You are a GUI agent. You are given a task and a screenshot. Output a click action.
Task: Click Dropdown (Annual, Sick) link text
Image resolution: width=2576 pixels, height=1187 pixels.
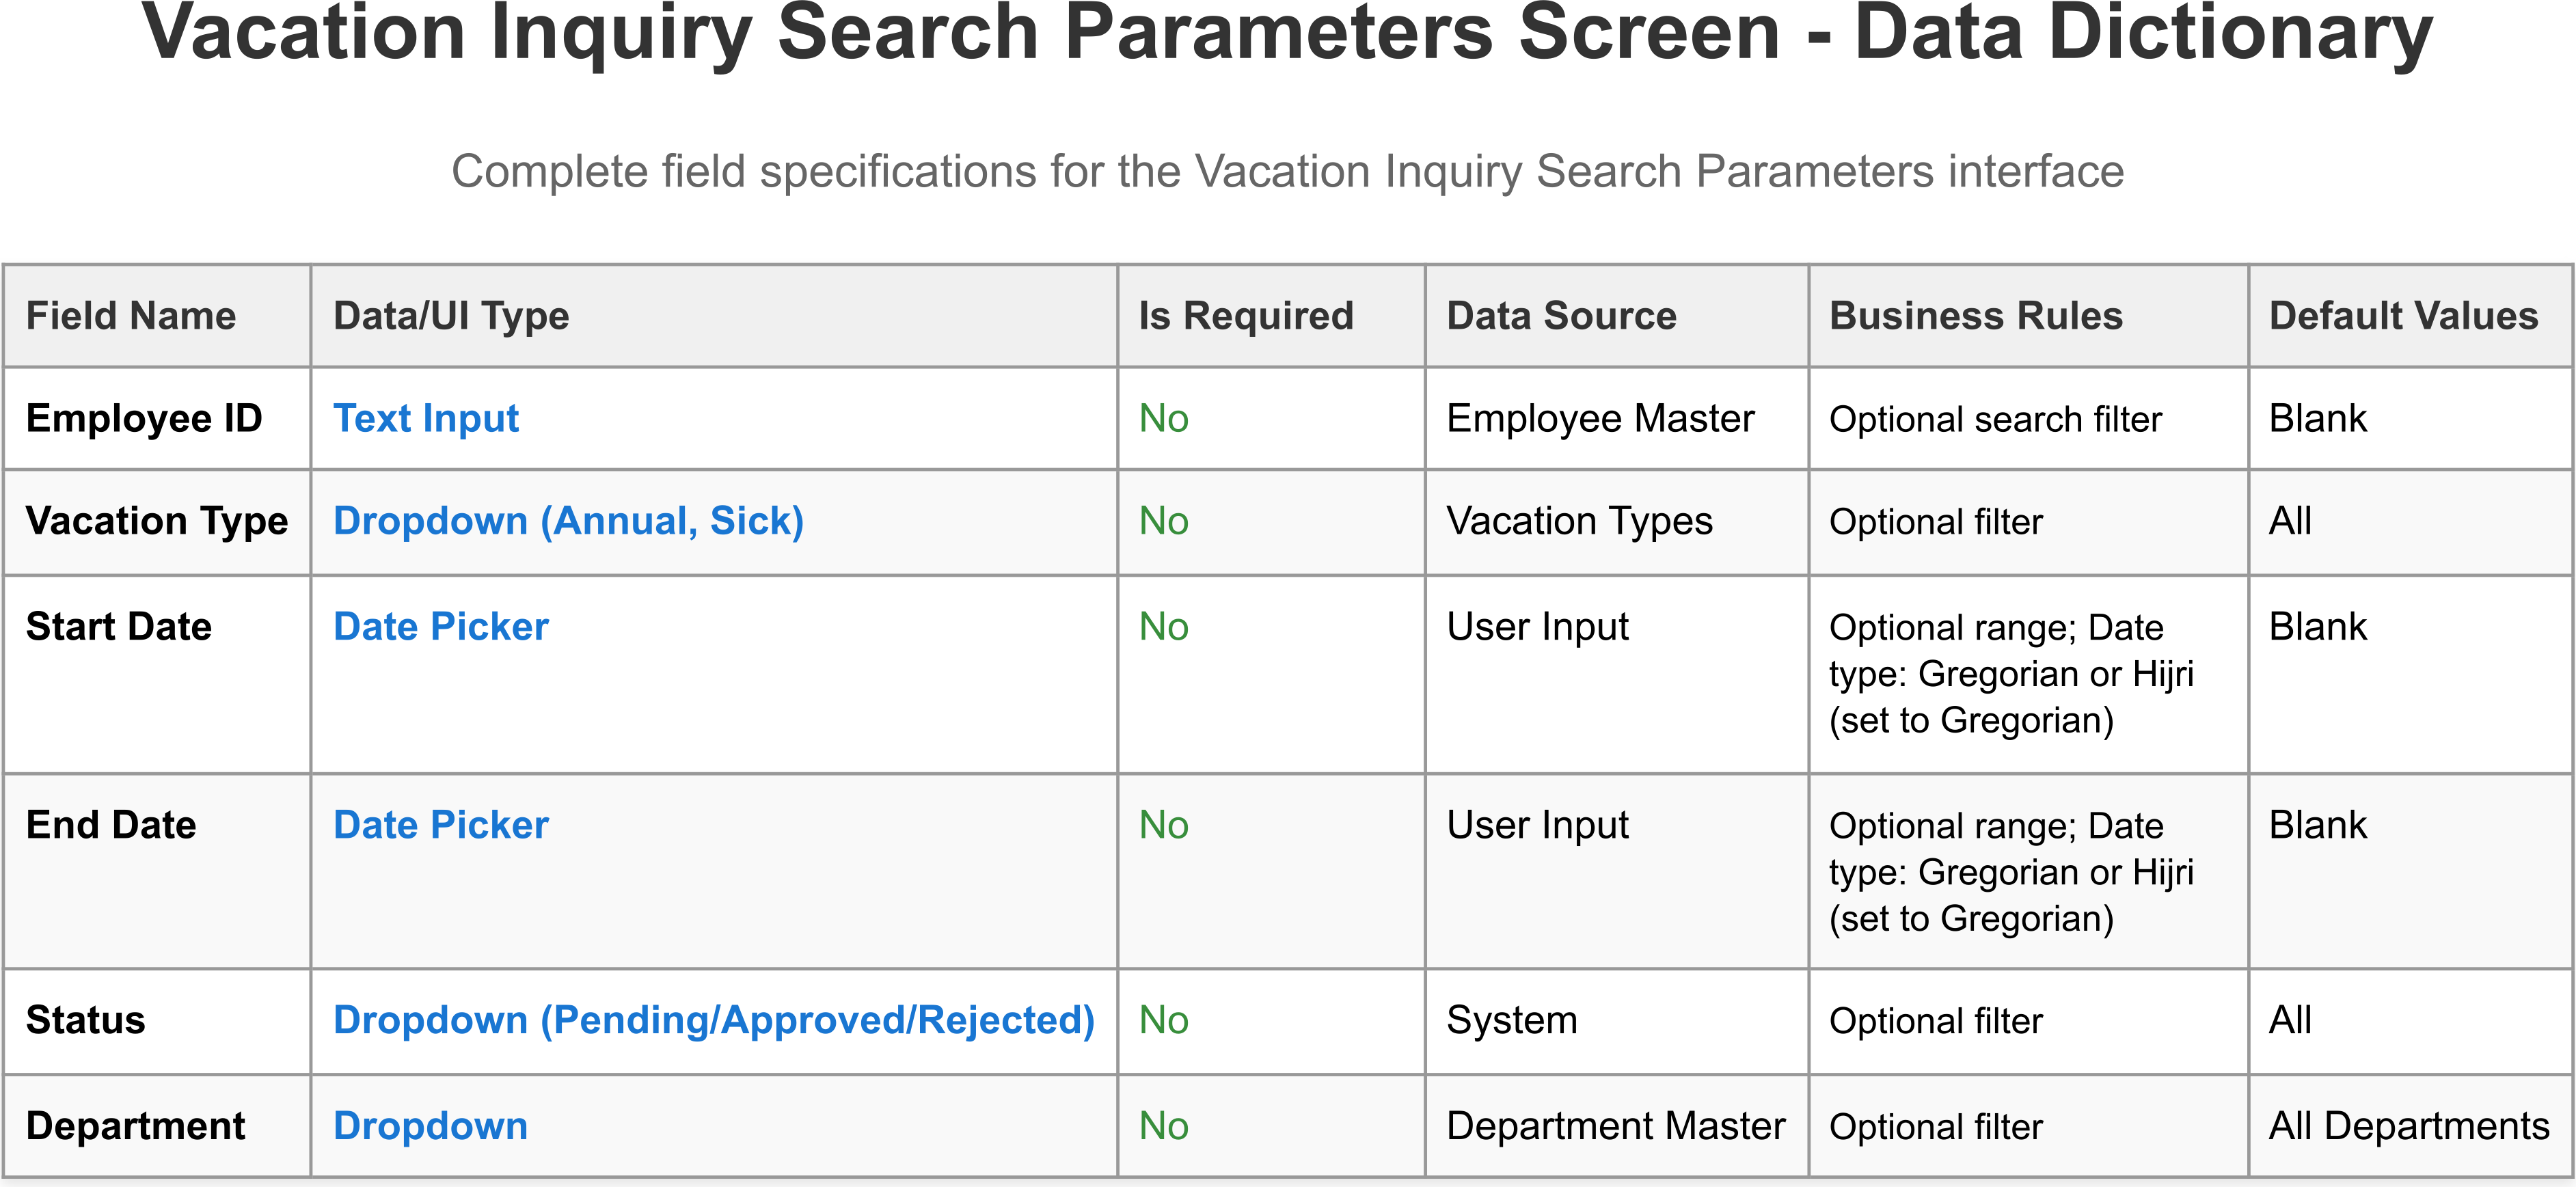(568, 521)
